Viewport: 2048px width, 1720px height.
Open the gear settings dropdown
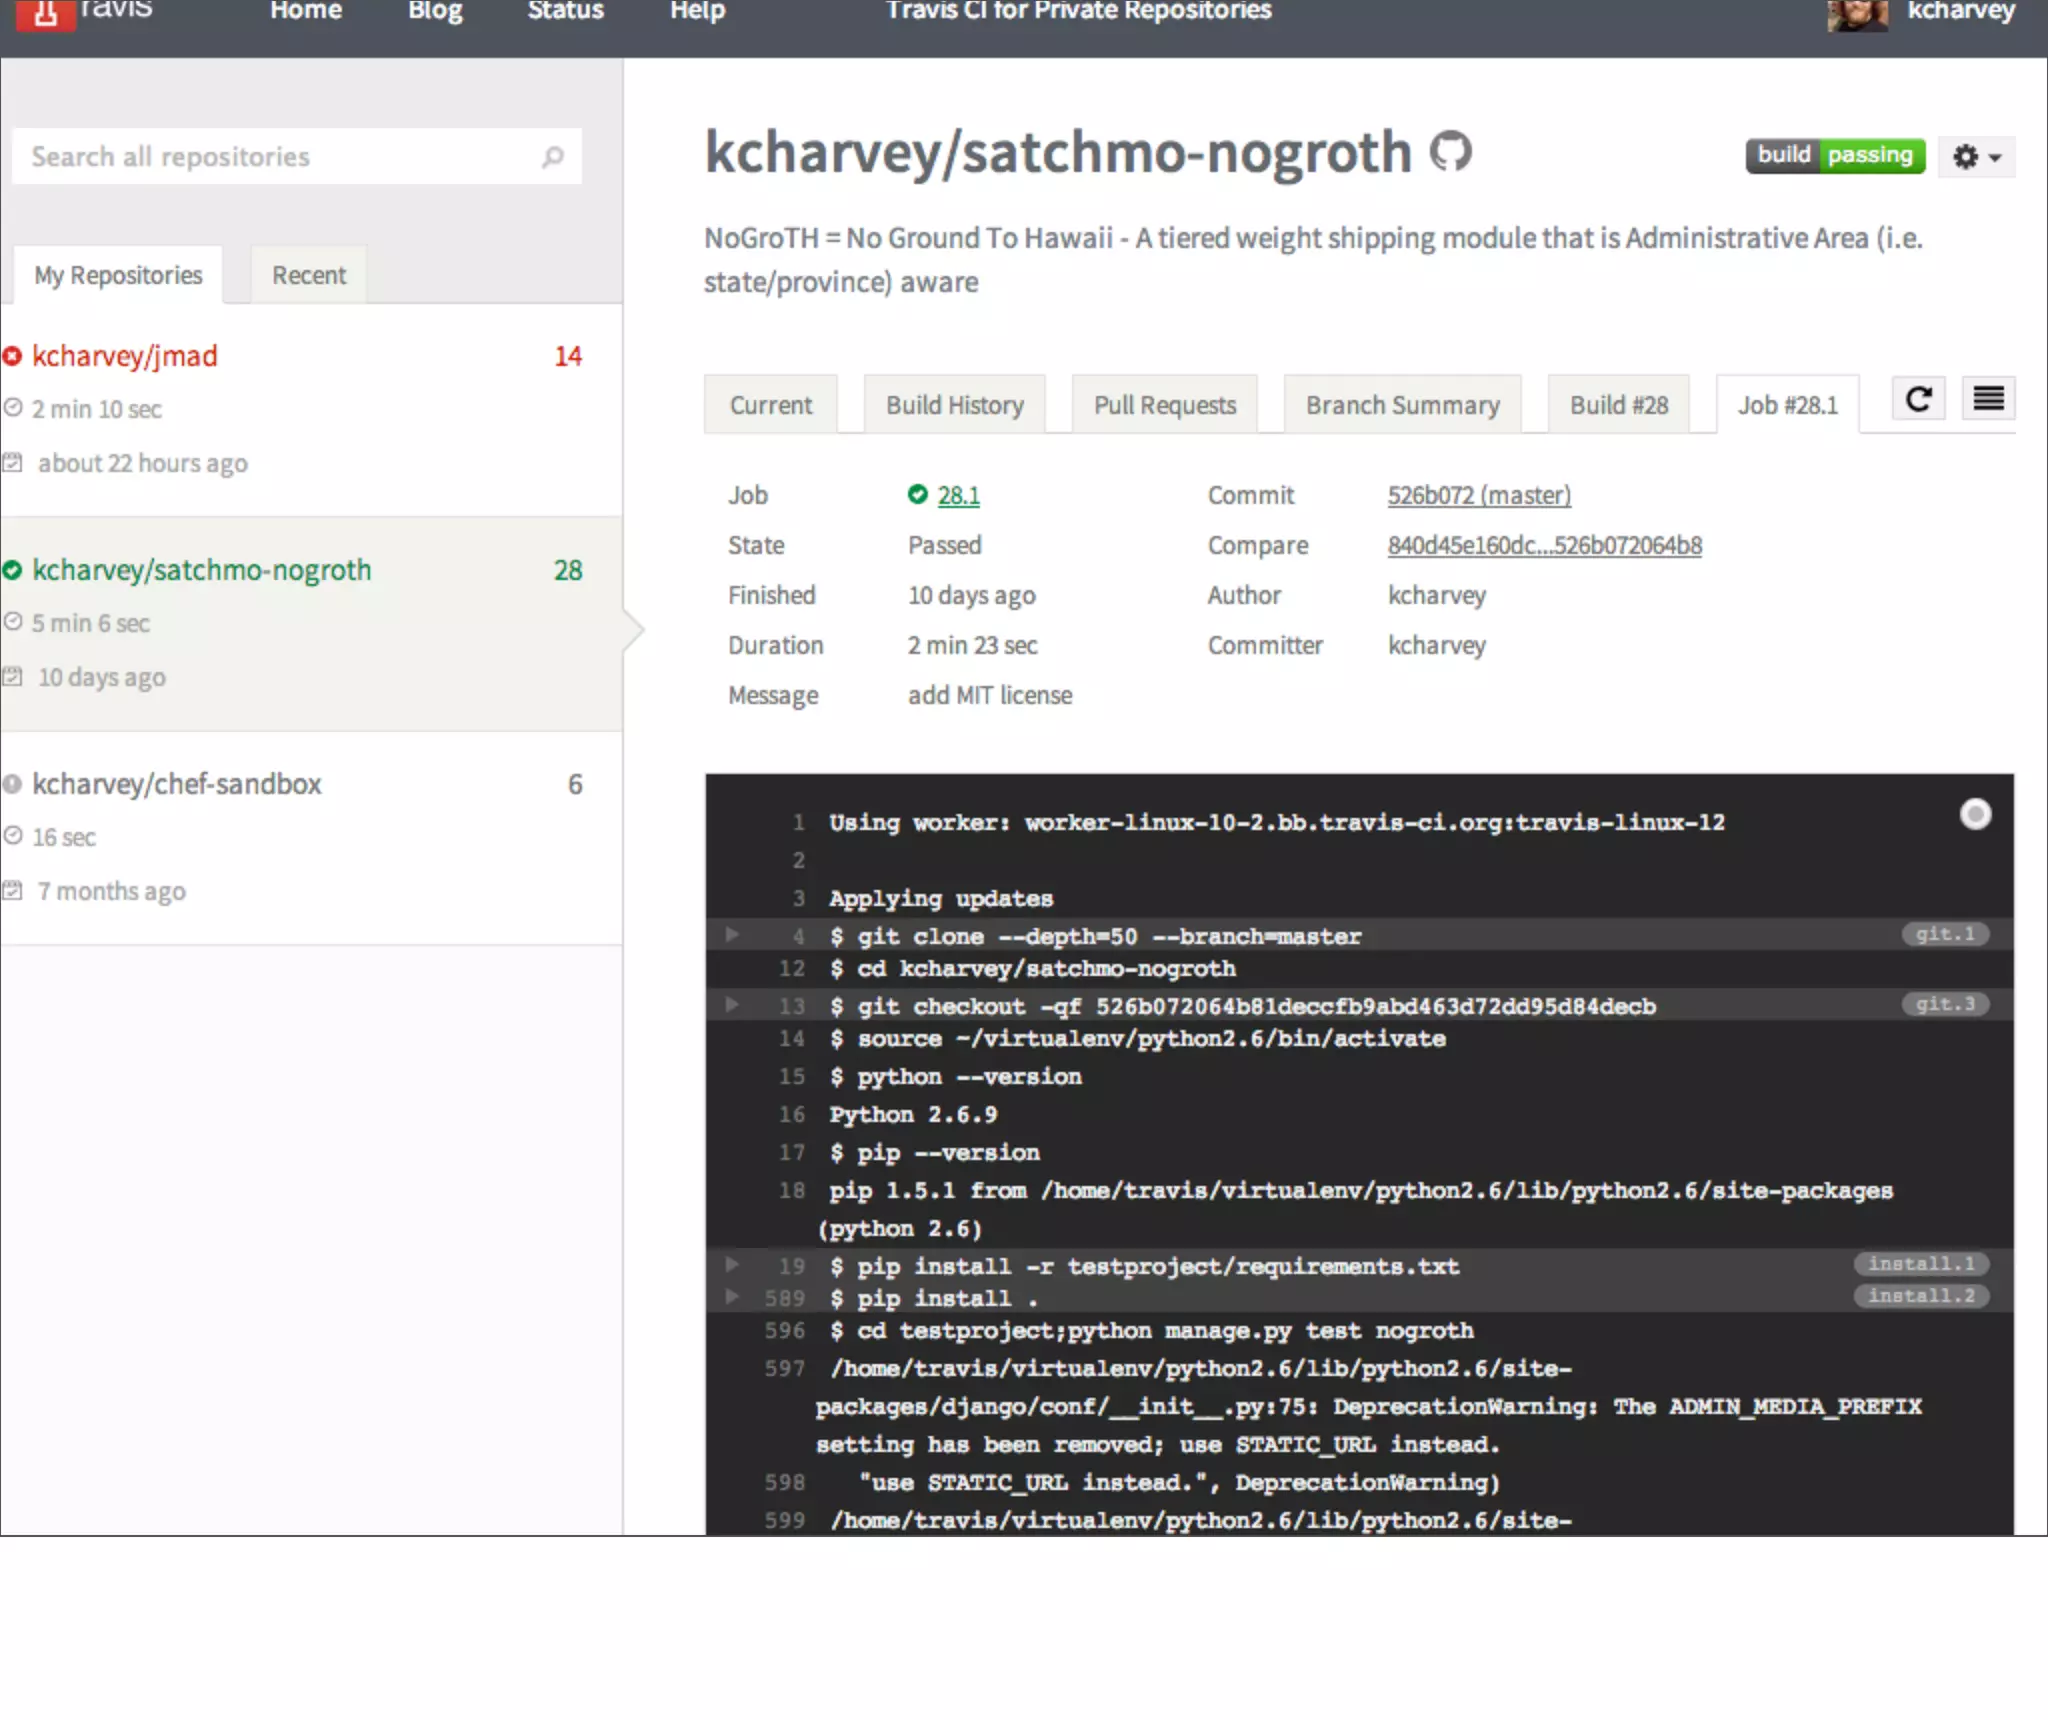point(1976,157)
